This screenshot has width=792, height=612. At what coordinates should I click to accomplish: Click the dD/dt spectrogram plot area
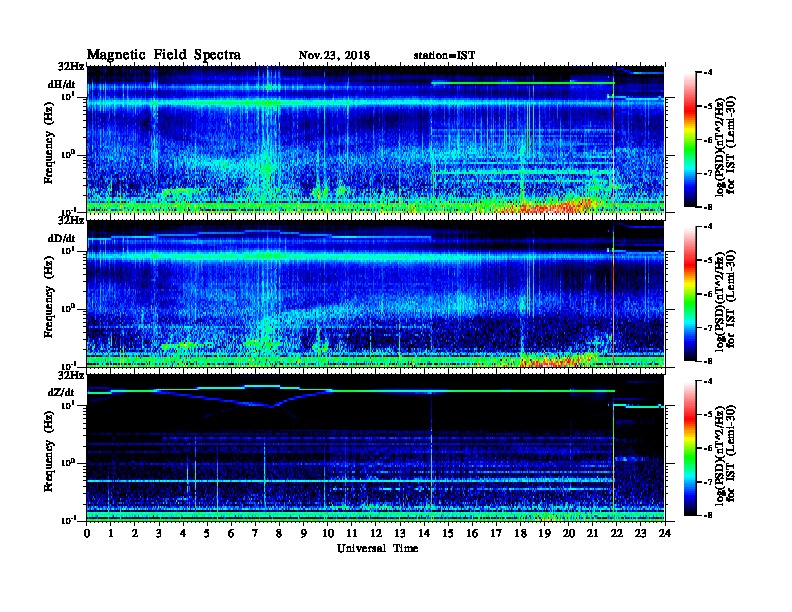(x=376, y=294)
